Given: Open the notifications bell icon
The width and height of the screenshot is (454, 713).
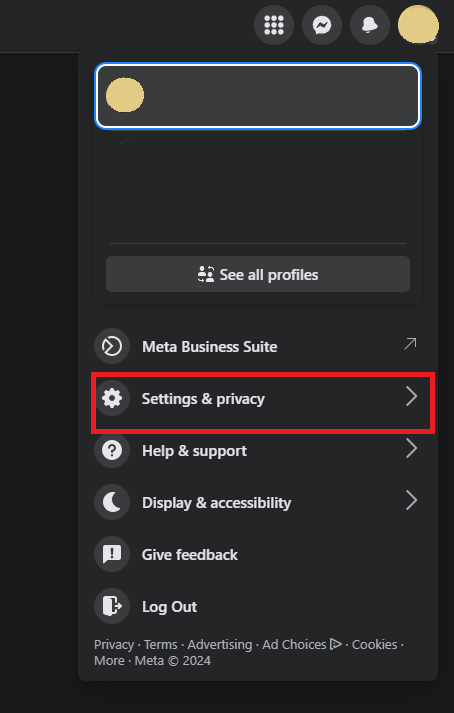Looking at the screenshot, I should 370,25.
